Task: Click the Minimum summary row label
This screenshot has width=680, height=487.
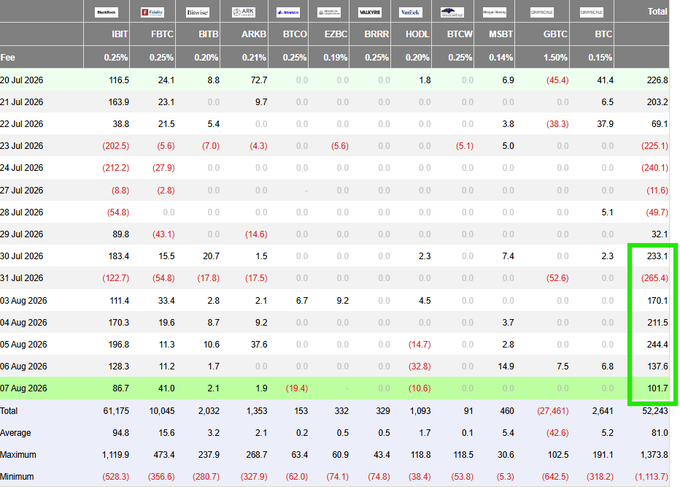Action: click(17, 477)
